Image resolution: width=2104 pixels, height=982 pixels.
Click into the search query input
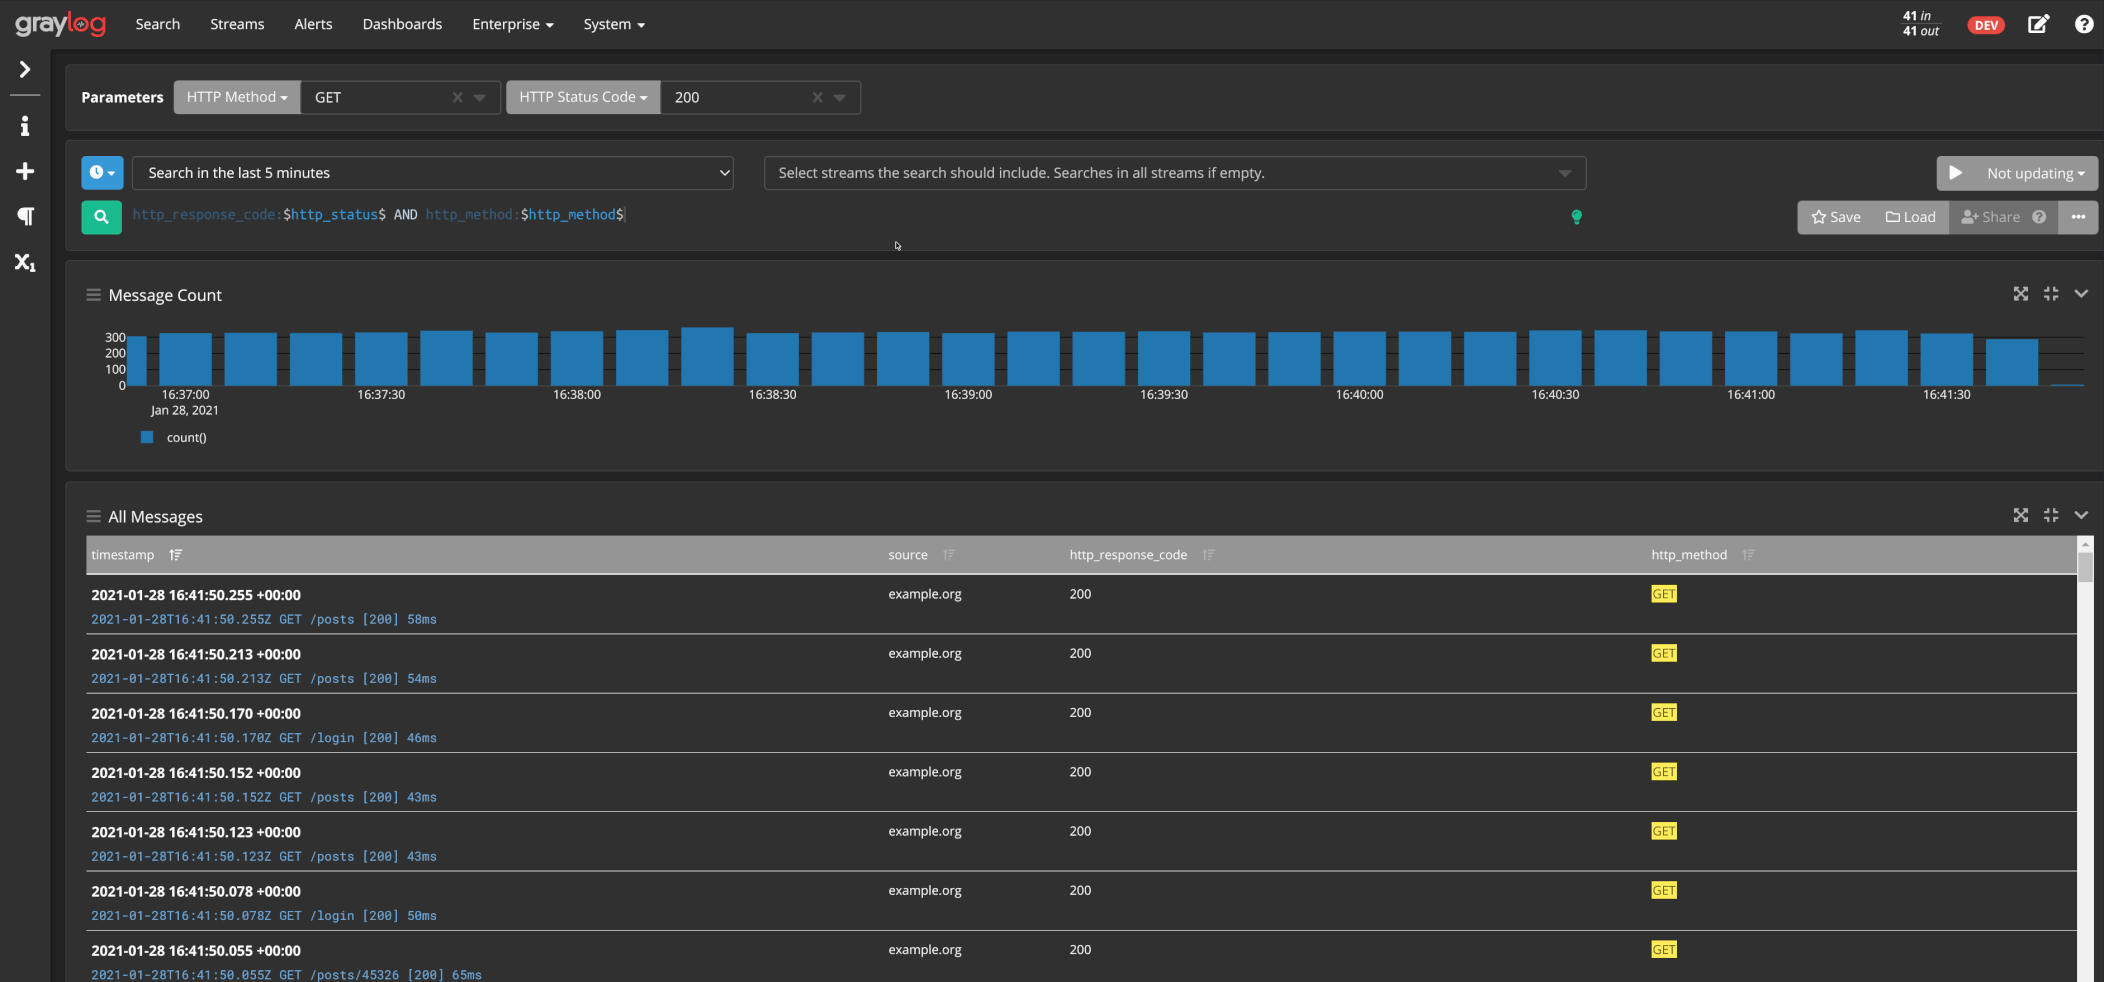coord(845,215)
